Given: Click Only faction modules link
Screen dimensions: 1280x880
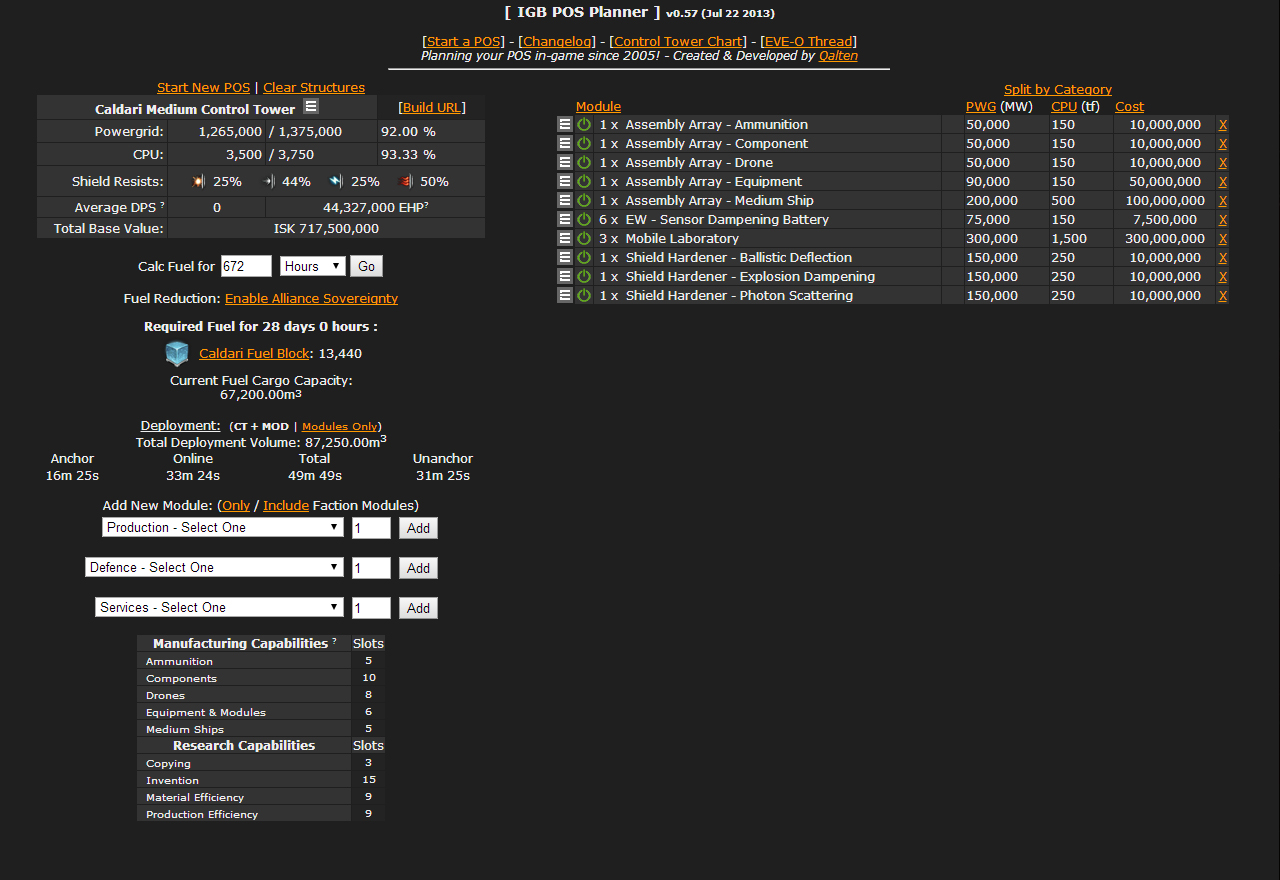Looking at the screenshot, I should 236,506.
